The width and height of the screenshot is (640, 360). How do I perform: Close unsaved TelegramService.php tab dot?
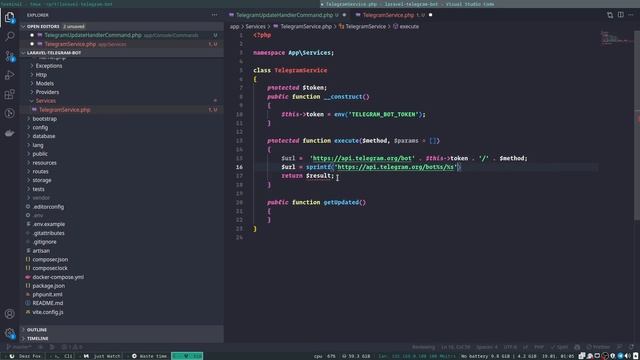coord(430,15)
